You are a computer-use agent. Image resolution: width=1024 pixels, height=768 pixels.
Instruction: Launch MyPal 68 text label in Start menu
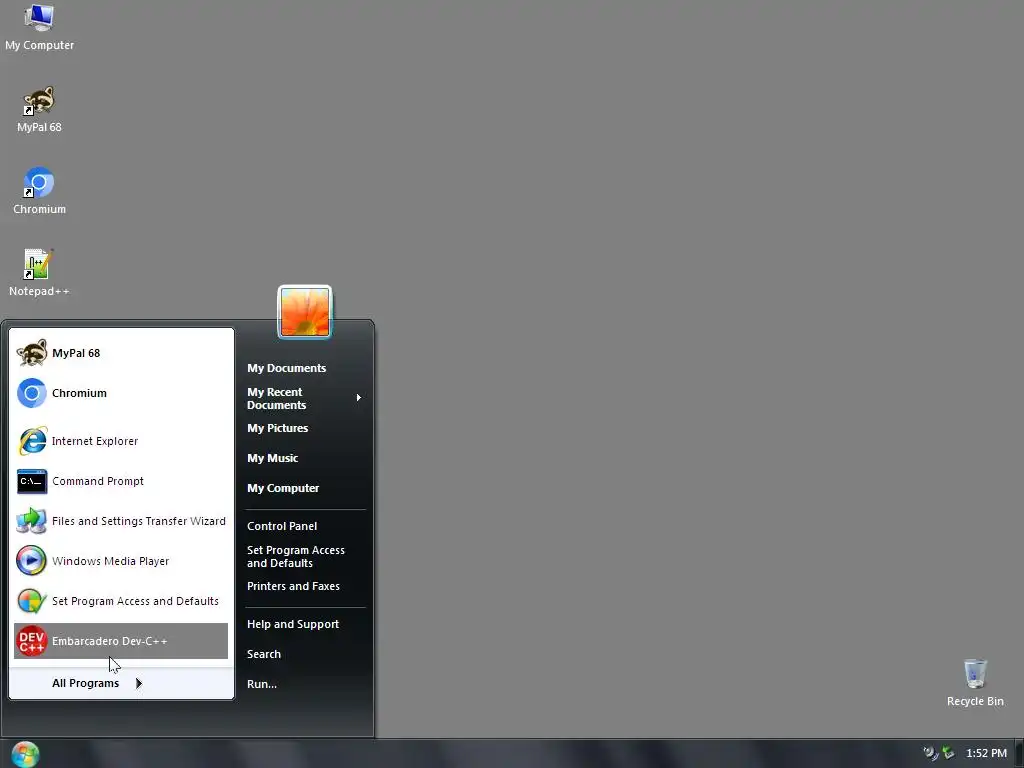pos(76,353)
